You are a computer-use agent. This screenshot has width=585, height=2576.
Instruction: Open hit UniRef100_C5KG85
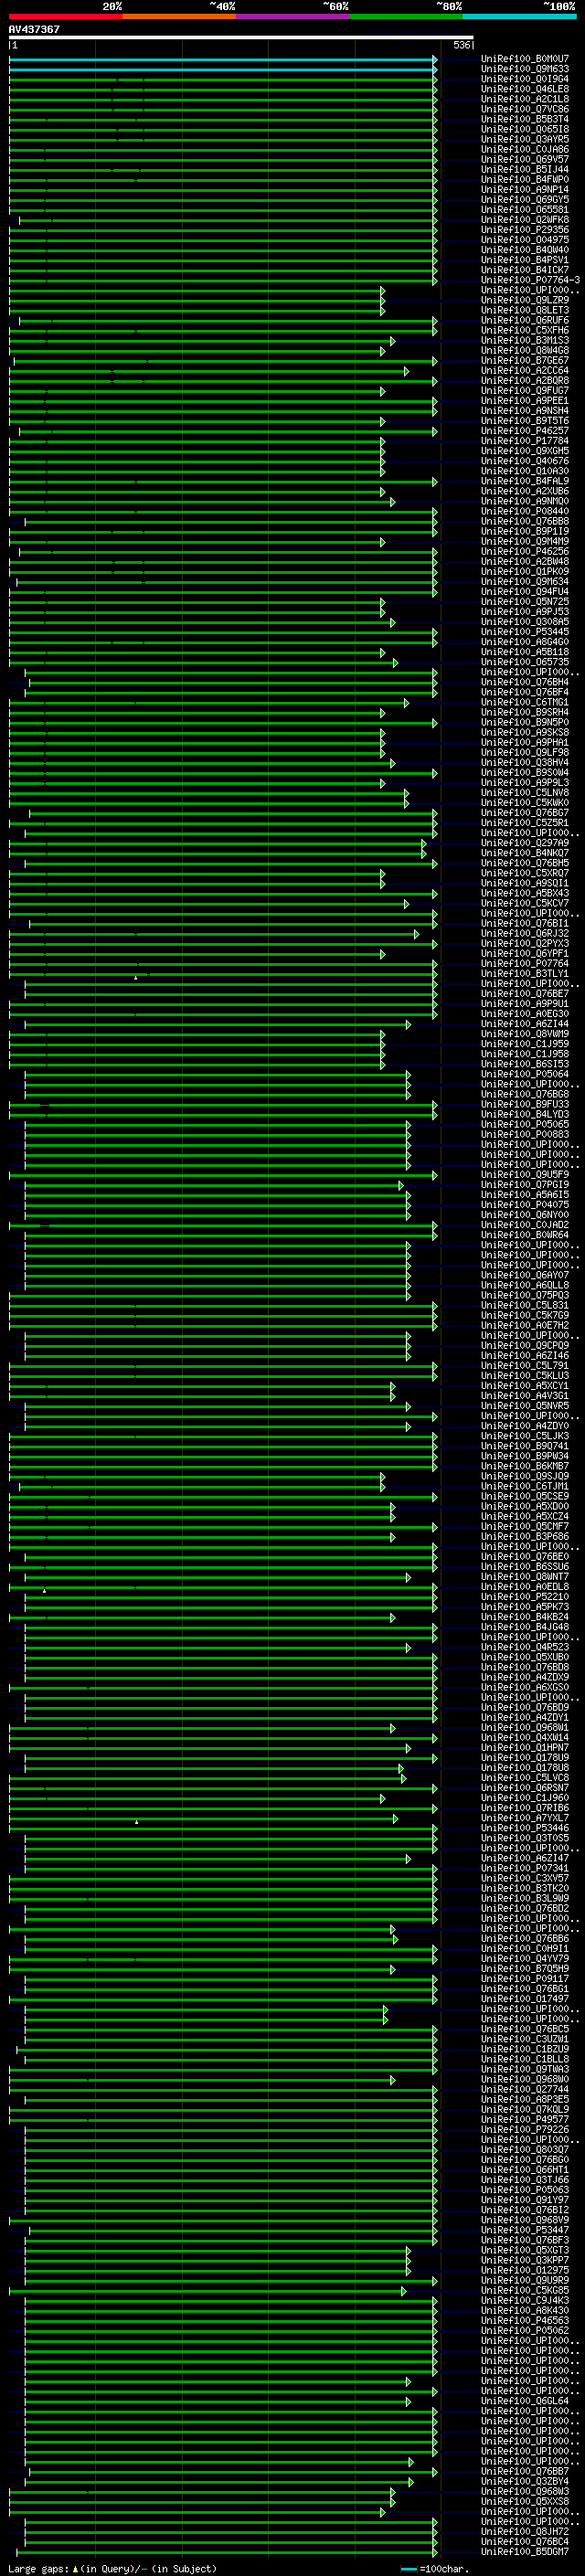coord(525,2290)
